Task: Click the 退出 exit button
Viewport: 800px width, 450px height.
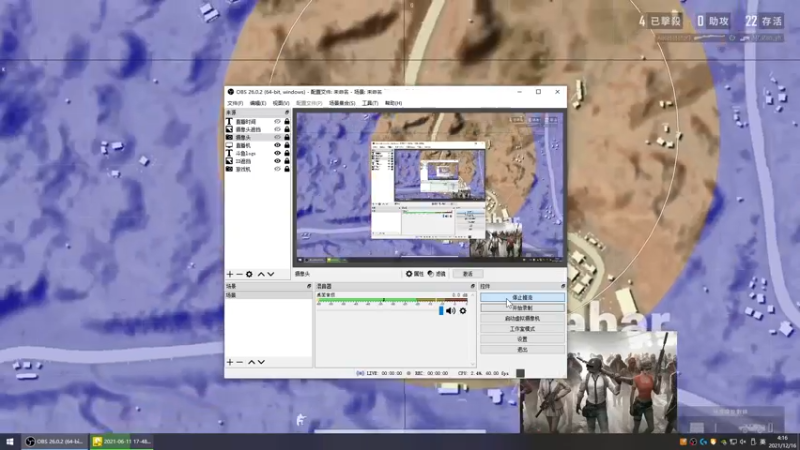Action: [522, 349]
